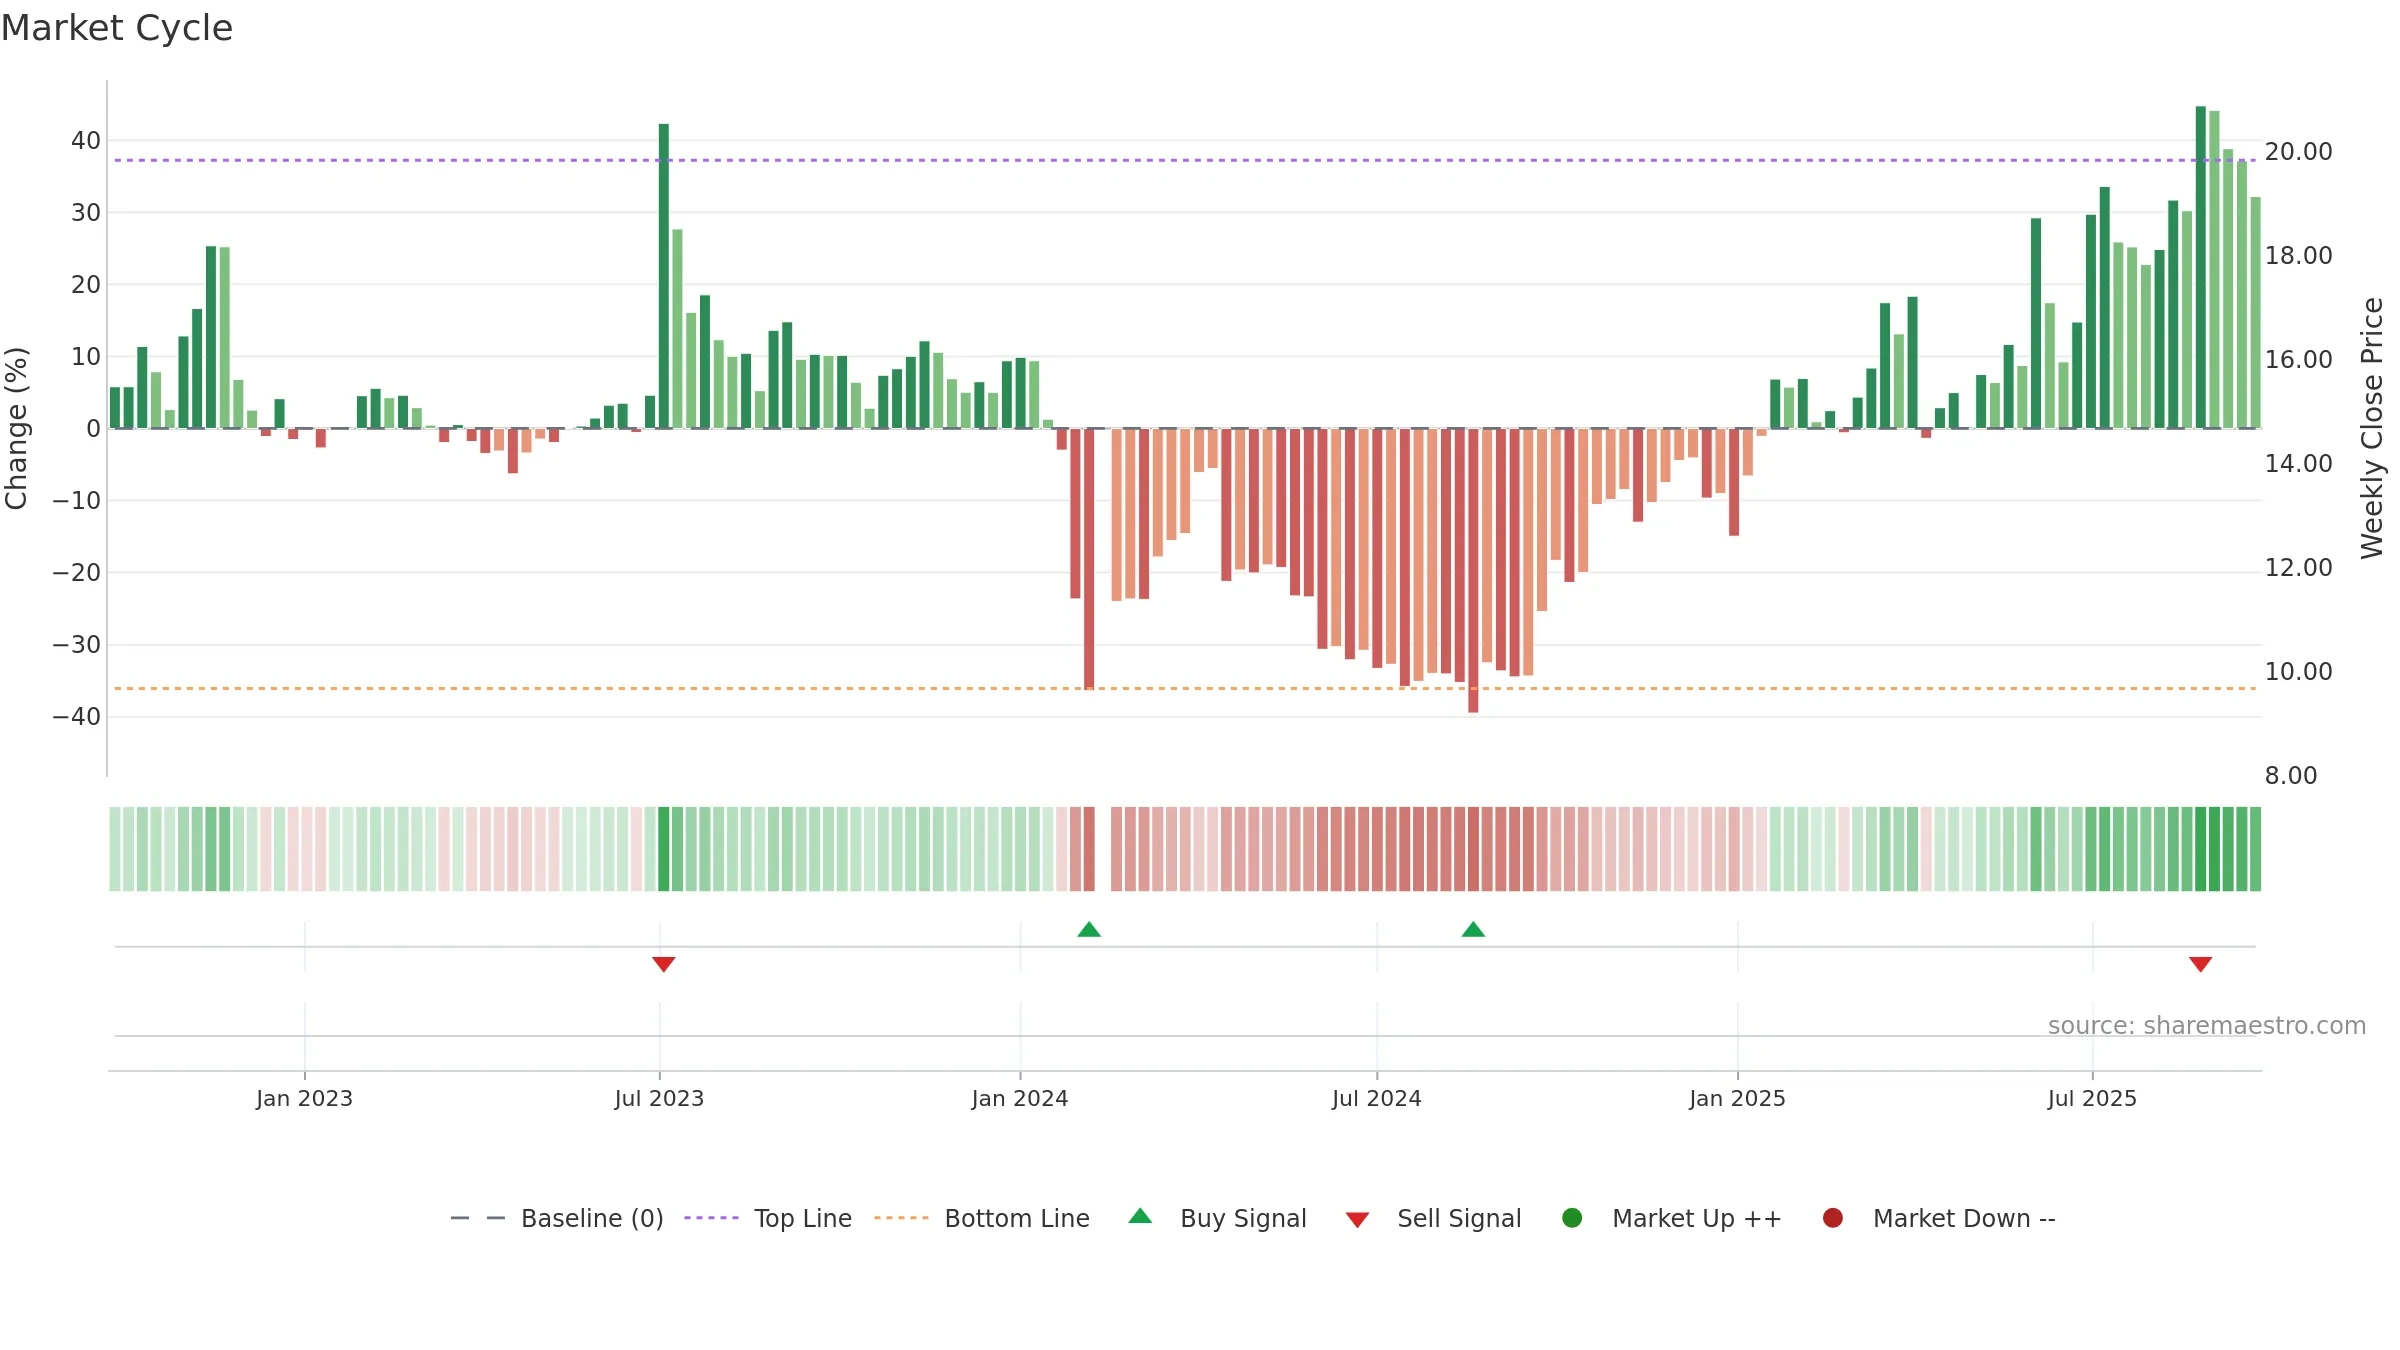Viewport: 2400px width, 1350px height.
Task: Click the tallest green bar at Jul 2023
Action: (x=664, y=276)
